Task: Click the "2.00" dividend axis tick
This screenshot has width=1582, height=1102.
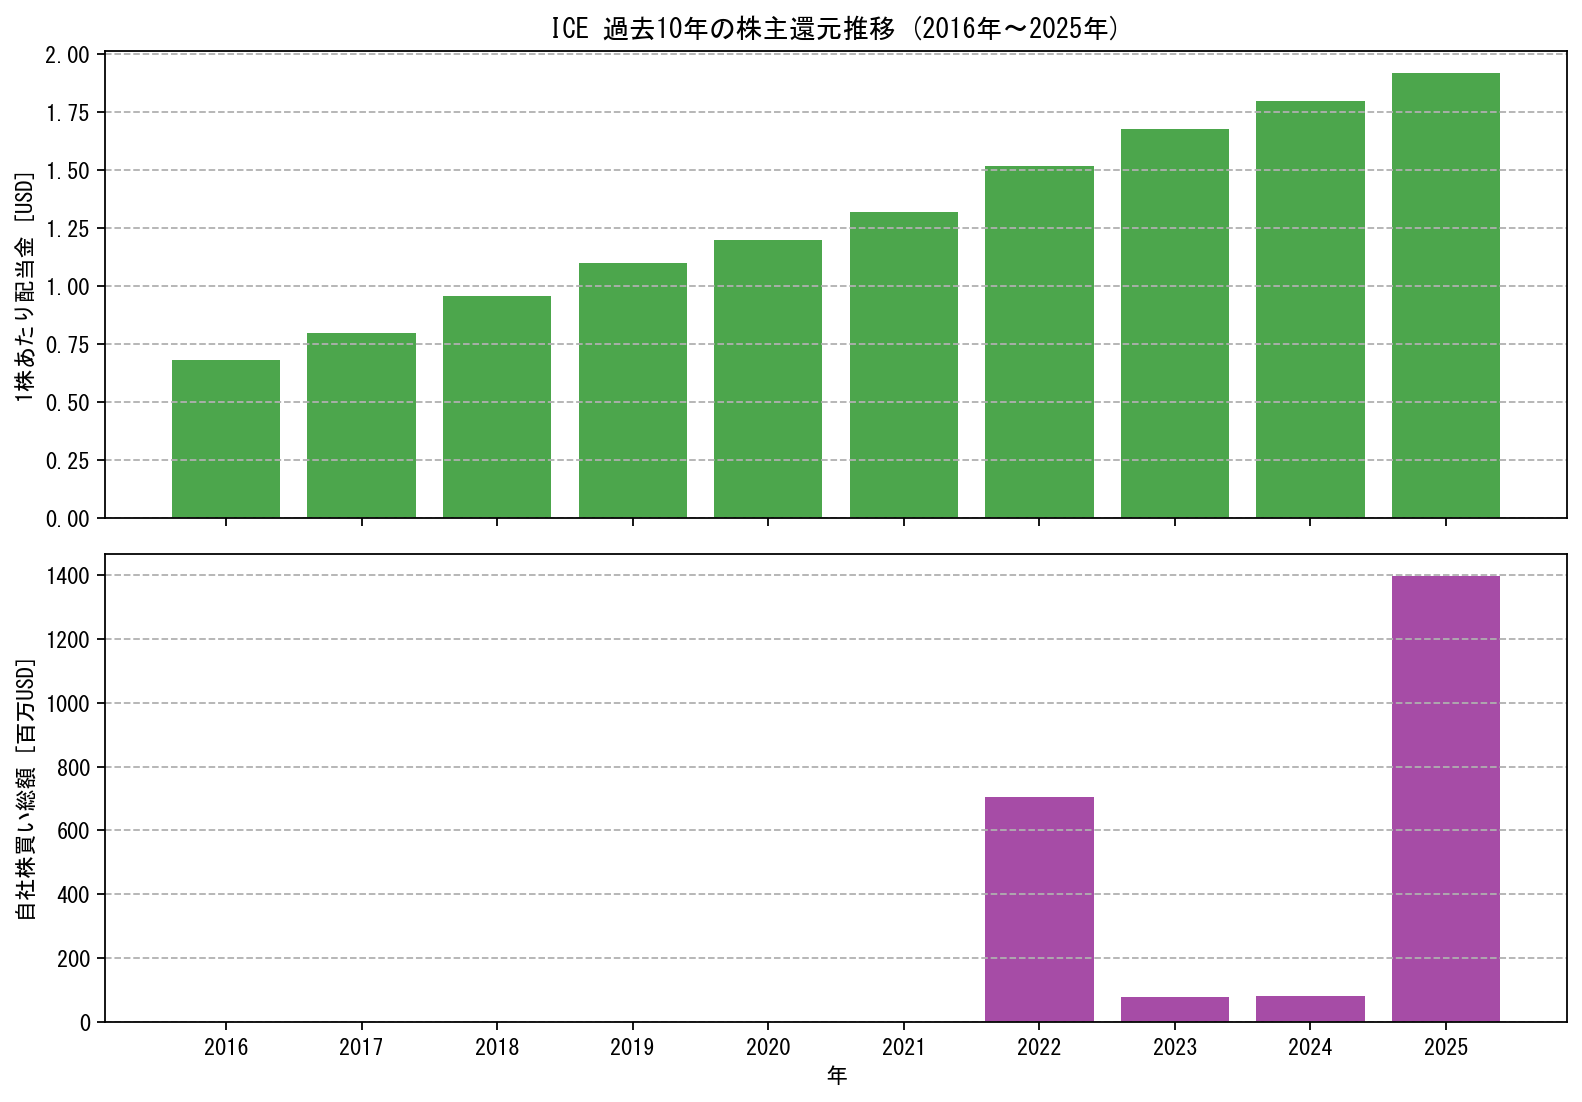Action: point(68,55)
